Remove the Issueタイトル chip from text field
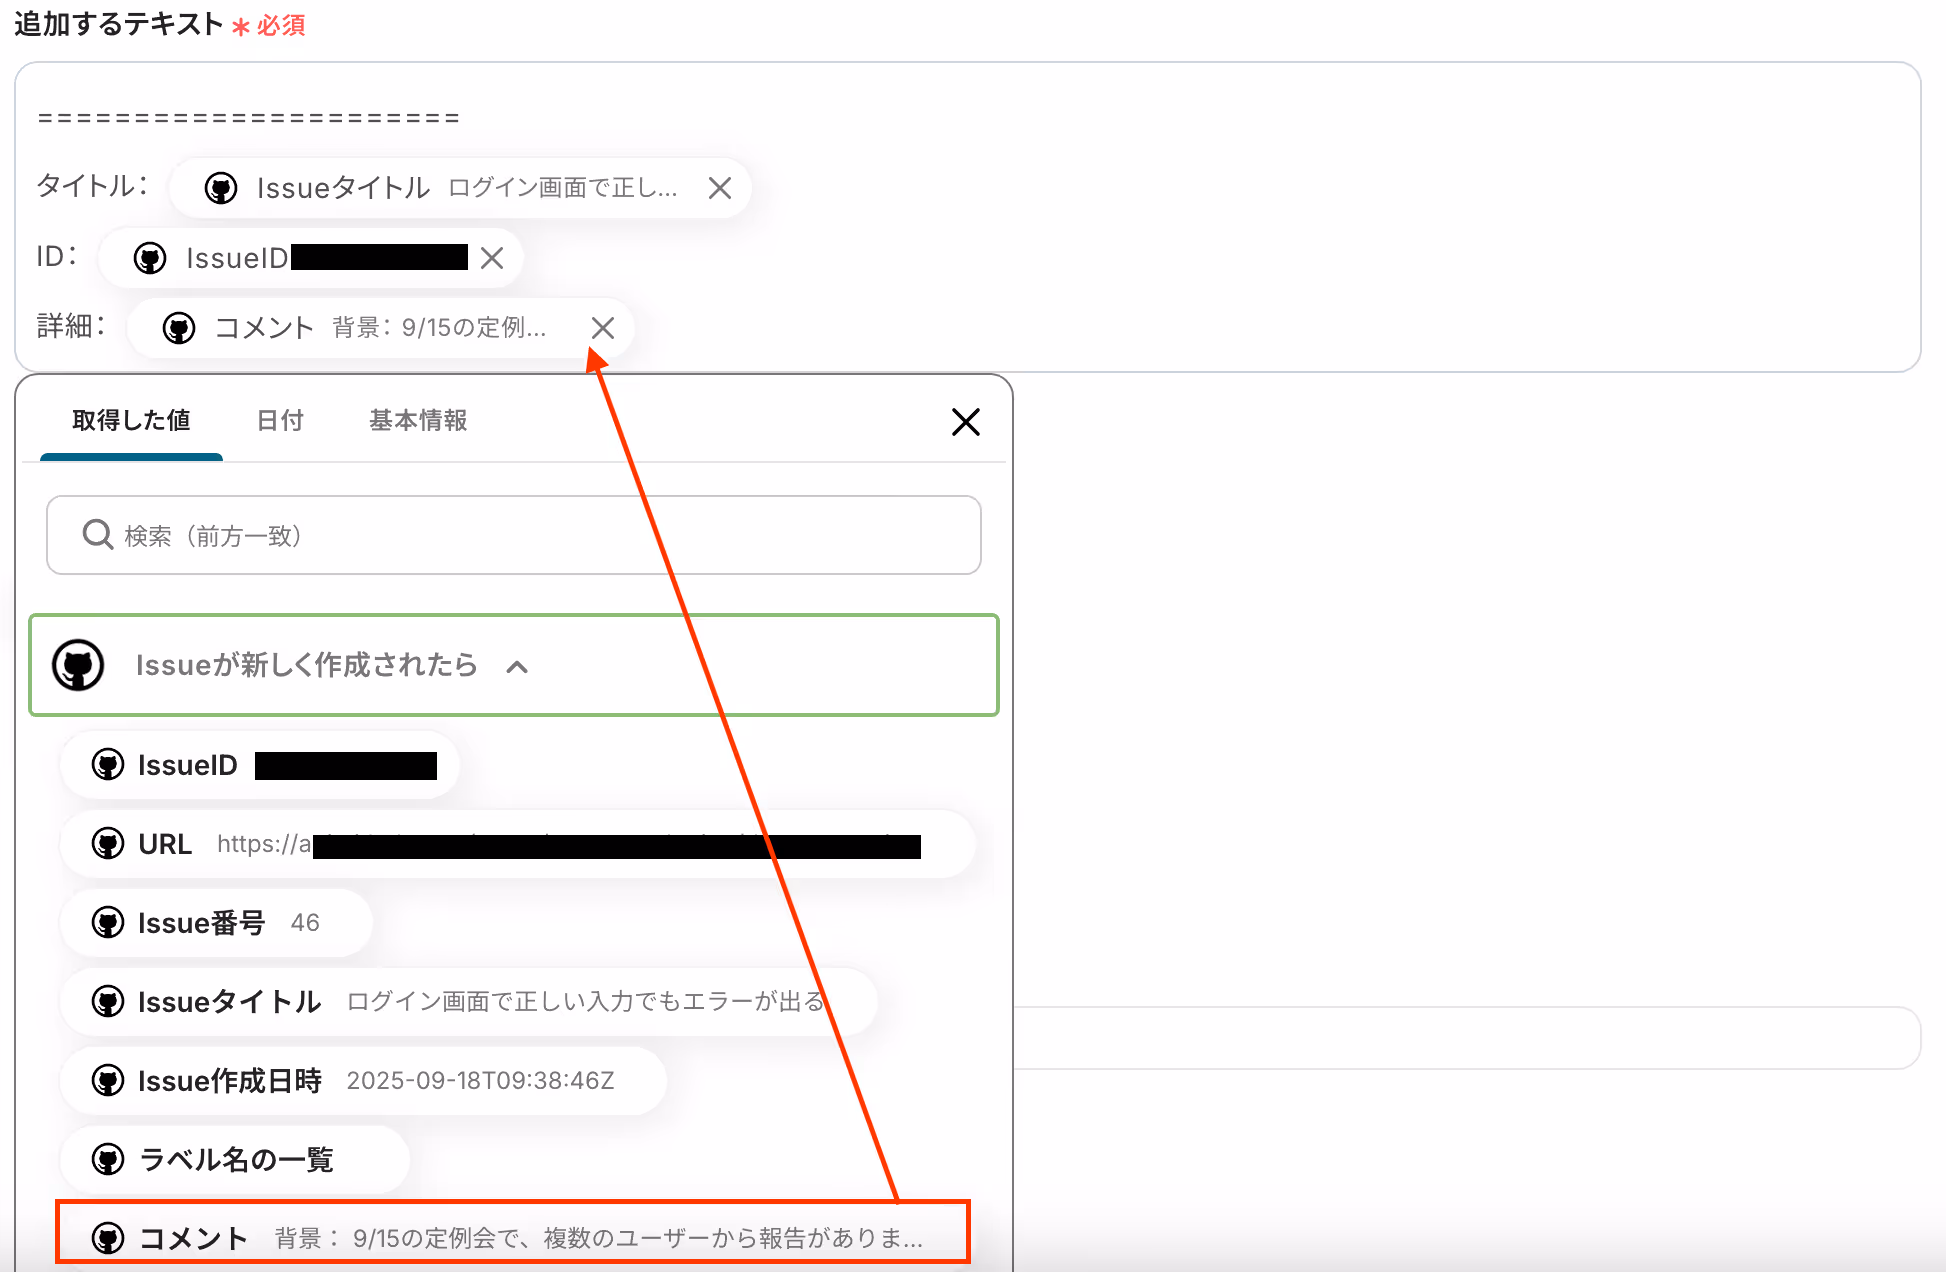This screenshot has height=1272, width=1946. [719, 188]
